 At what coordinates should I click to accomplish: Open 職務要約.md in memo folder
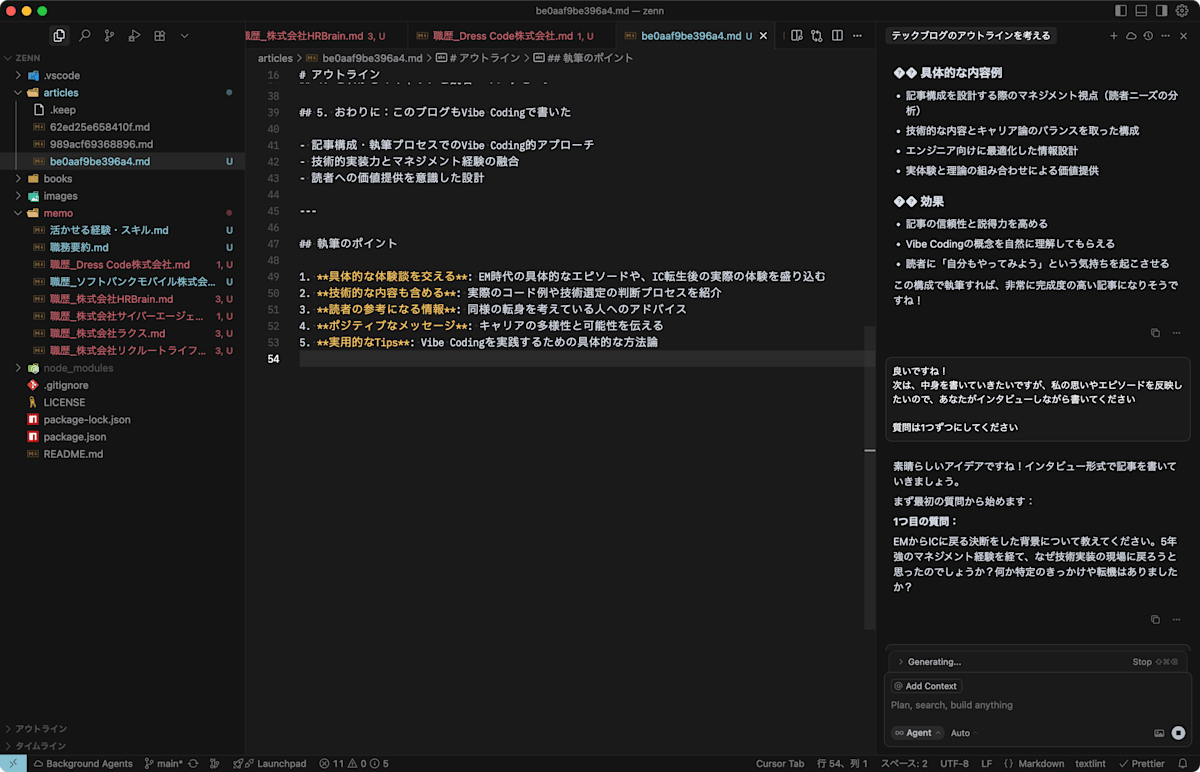click(122, 247)
